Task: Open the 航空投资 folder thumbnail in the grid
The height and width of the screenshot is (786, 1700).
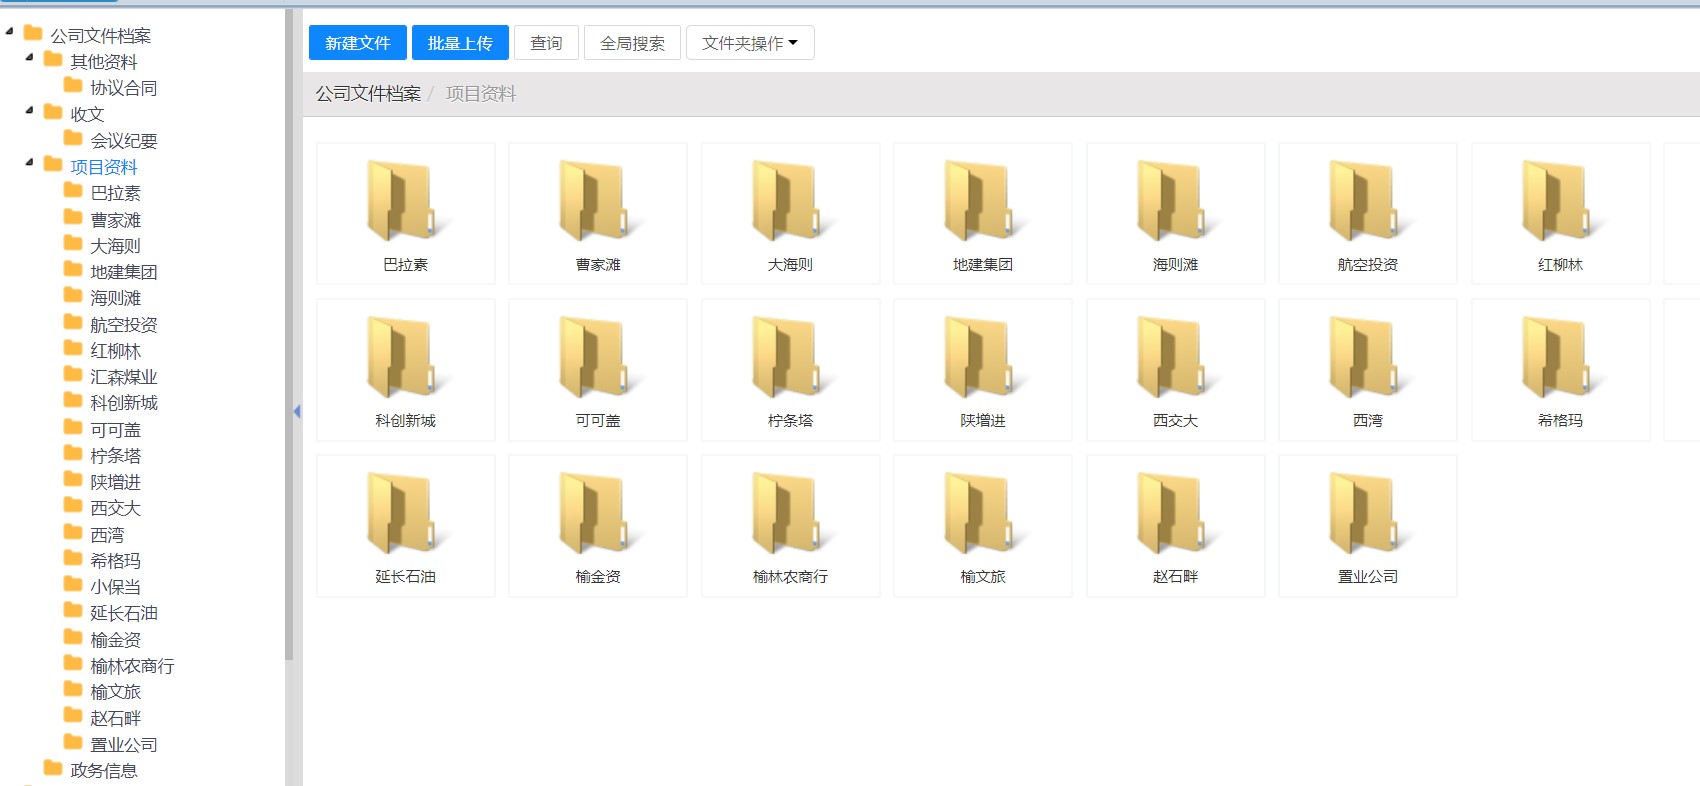Action: pyautogui.click(x=1368, y=213)
